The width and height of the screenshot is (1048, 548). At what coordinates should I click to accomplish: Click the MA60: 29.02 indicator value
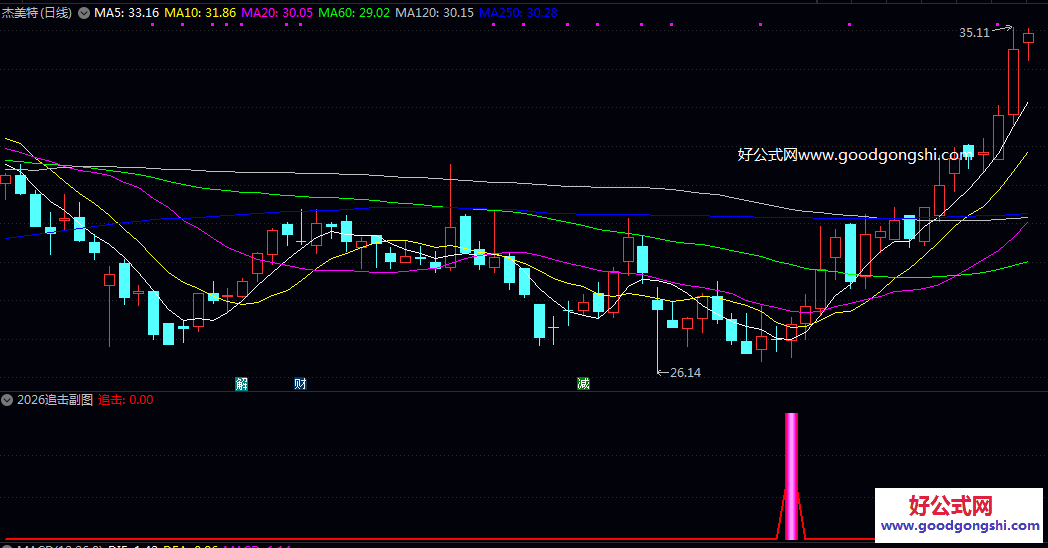point(354,13)
